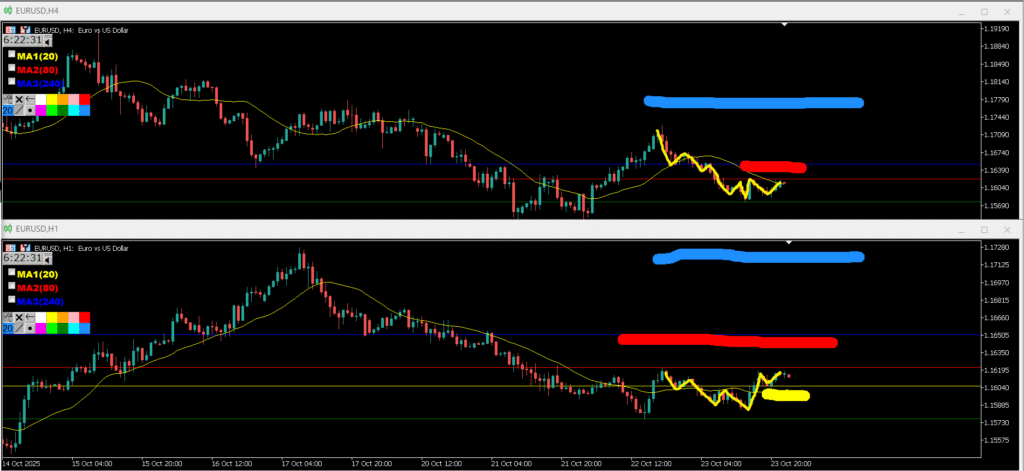Click the second icon left of the EURUSD, H4 chart title
This screenshot has height=471, width=1024.
(25, 30)
